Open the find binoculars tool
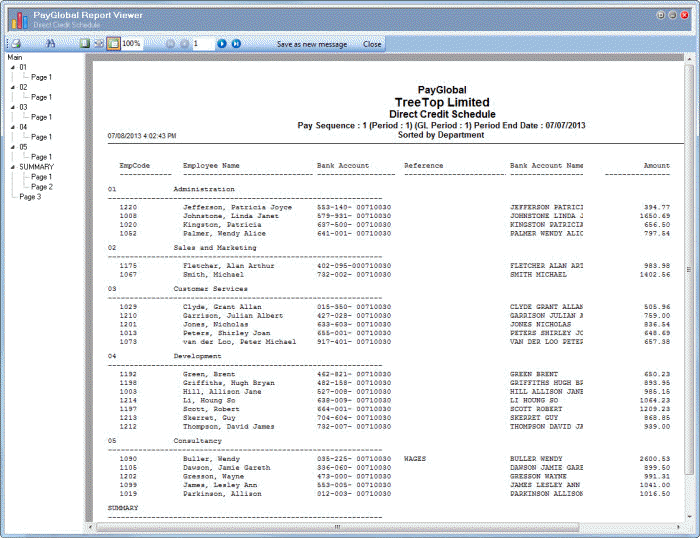Image resolution: width=700 pixels, height=538 pixels. (x=51, y=44)
